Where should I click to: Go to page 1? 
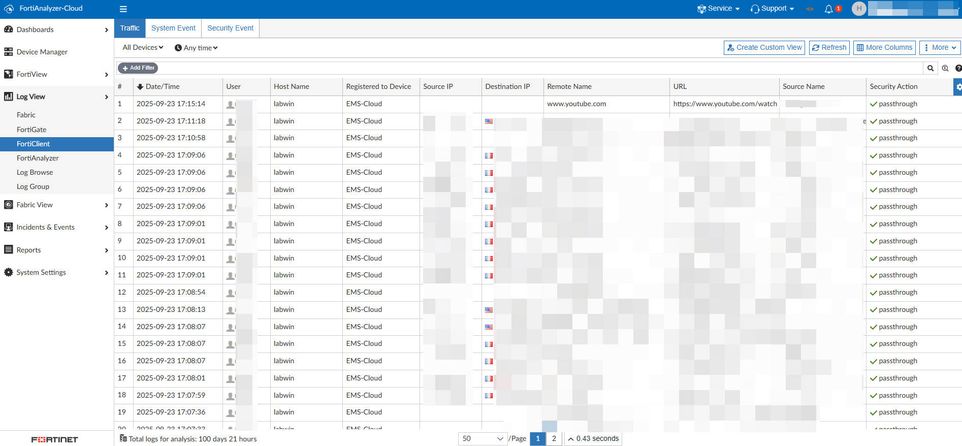click(537, 439)
